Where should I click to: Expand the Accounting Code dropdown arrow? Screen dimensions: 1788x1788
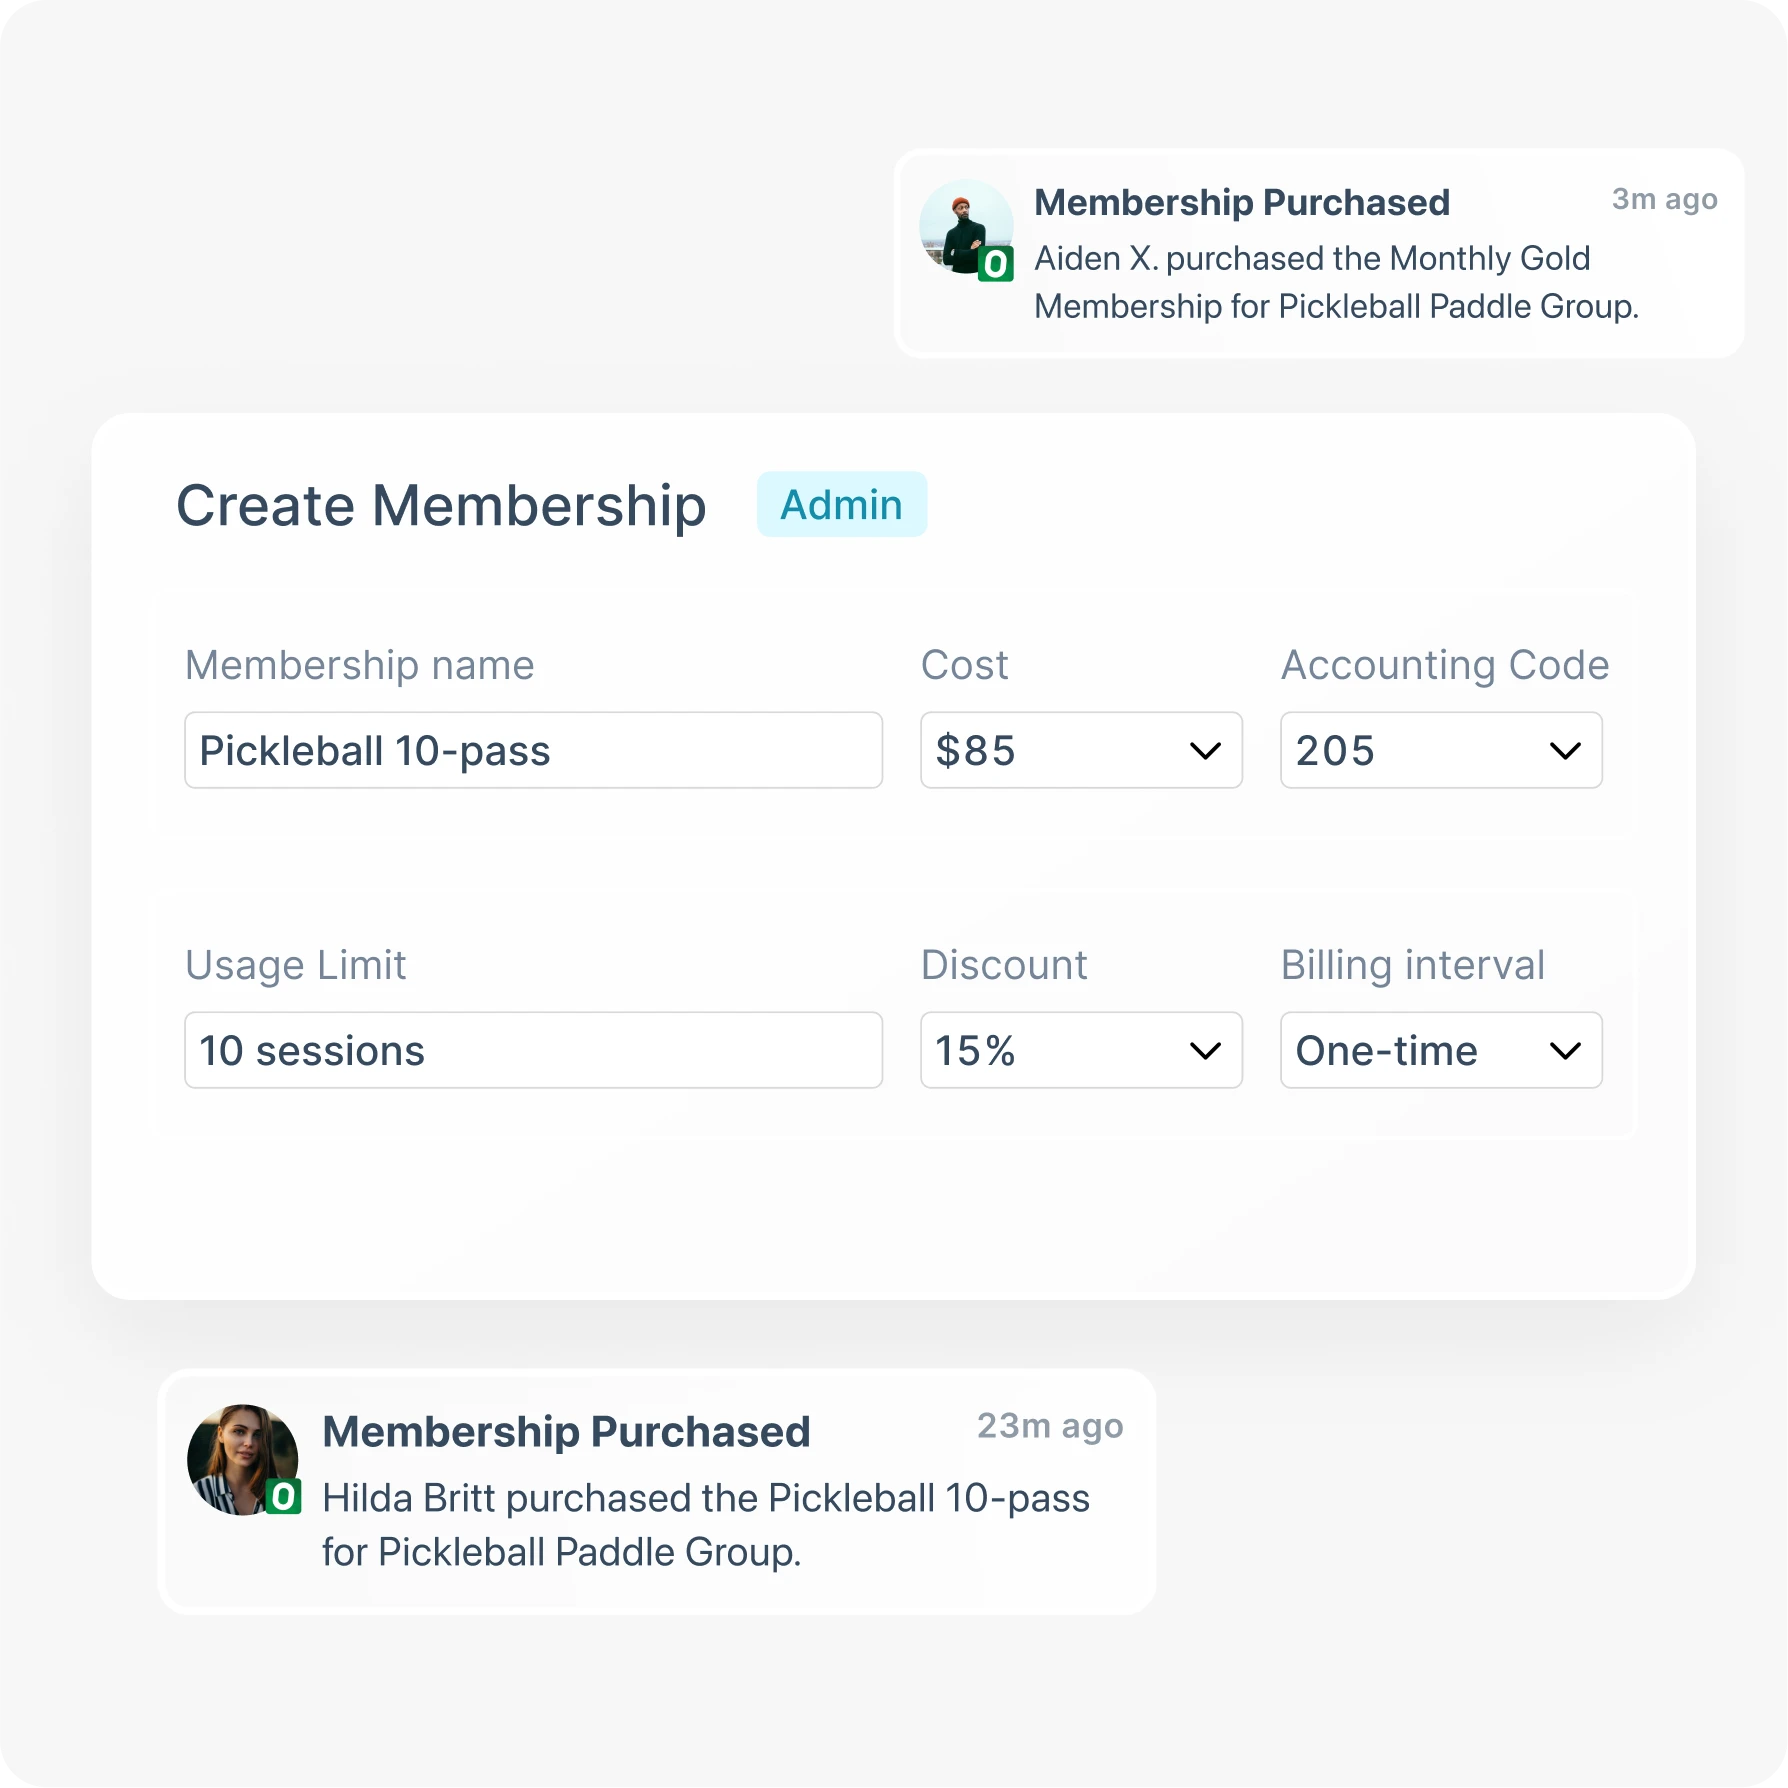(1564, 751)
